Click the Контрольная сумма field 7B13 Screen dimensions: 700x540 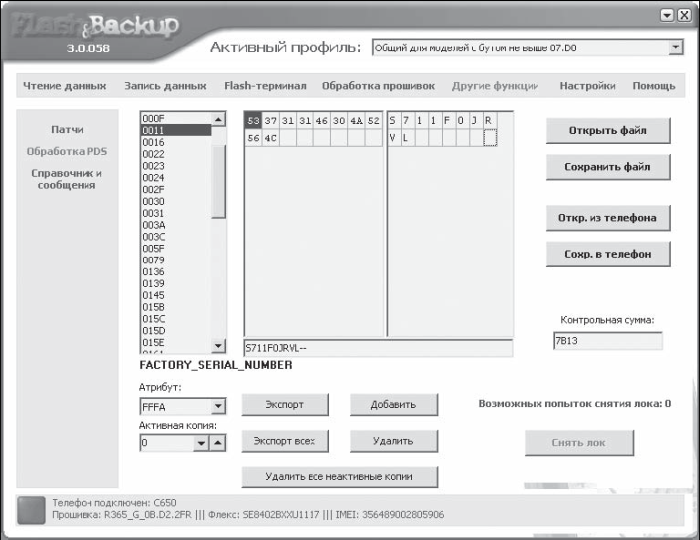click(x=608, y=341)
